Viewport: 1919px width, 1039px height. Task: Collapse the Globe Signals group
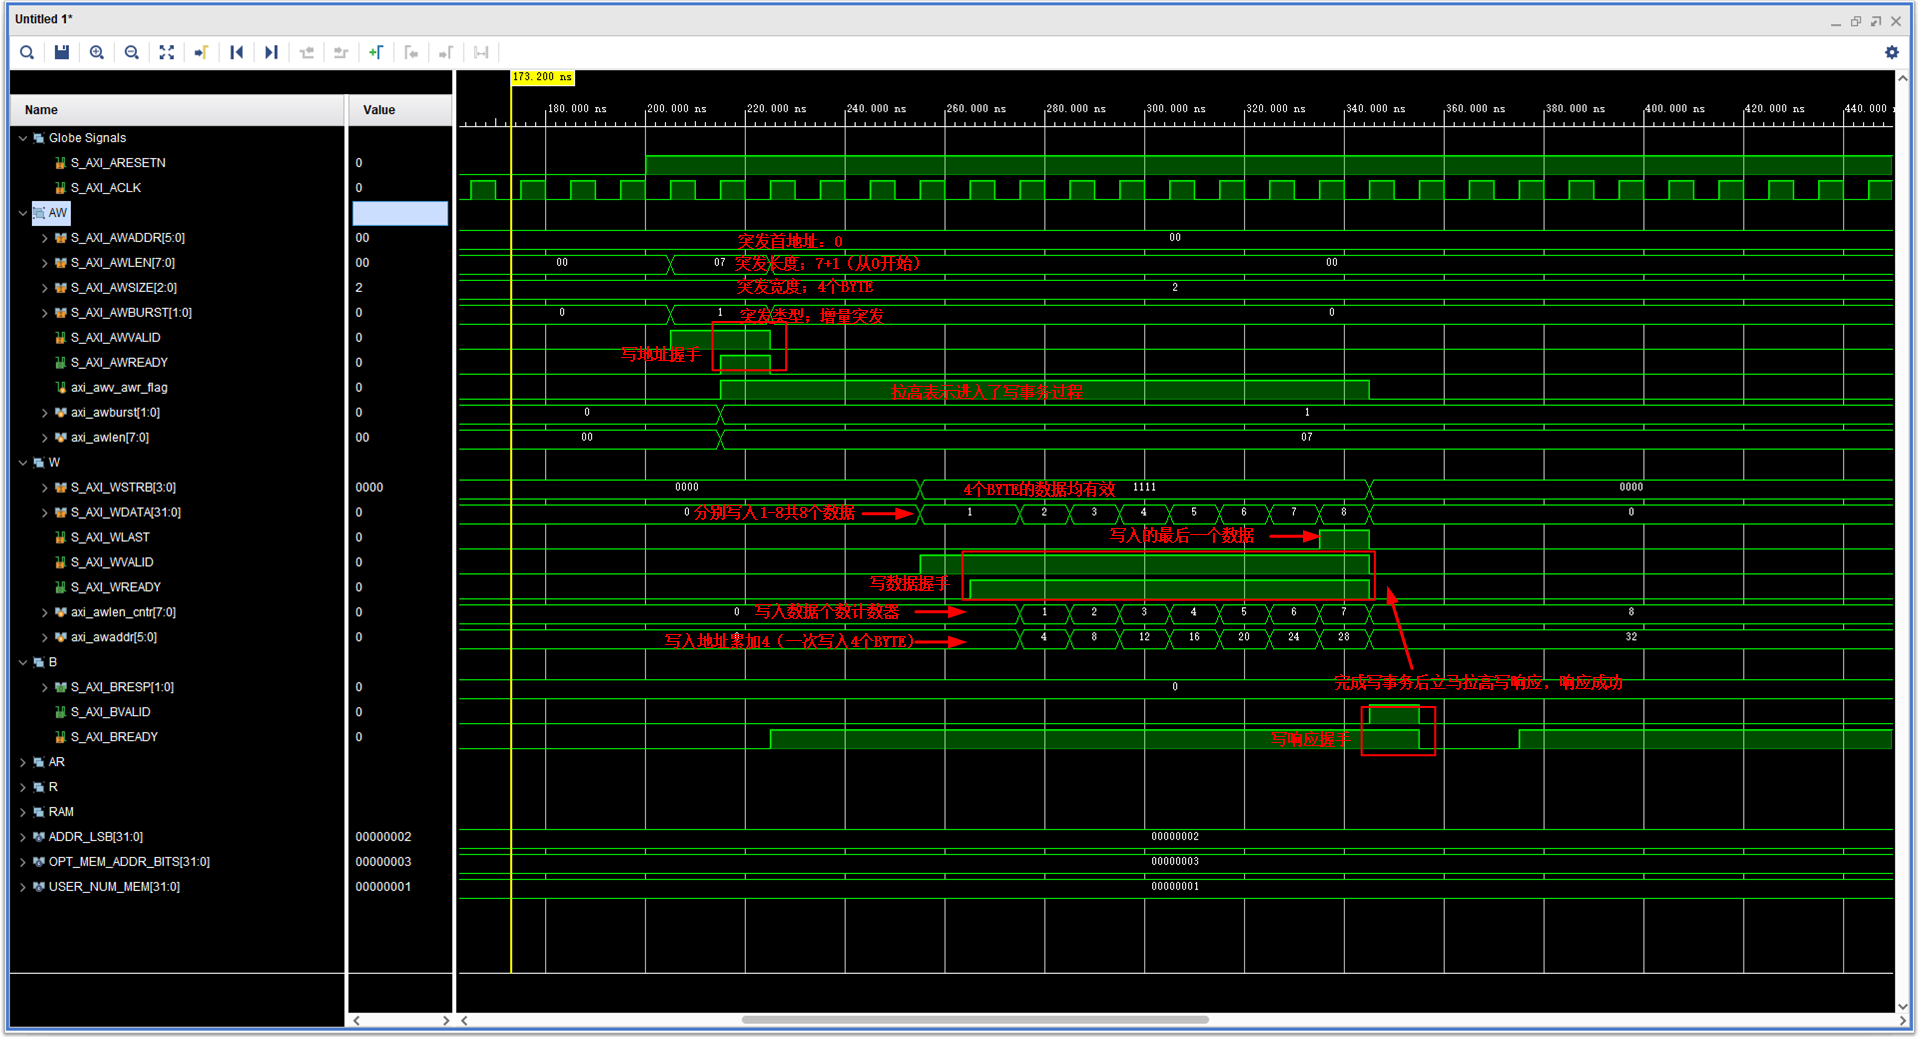point(22,137)
